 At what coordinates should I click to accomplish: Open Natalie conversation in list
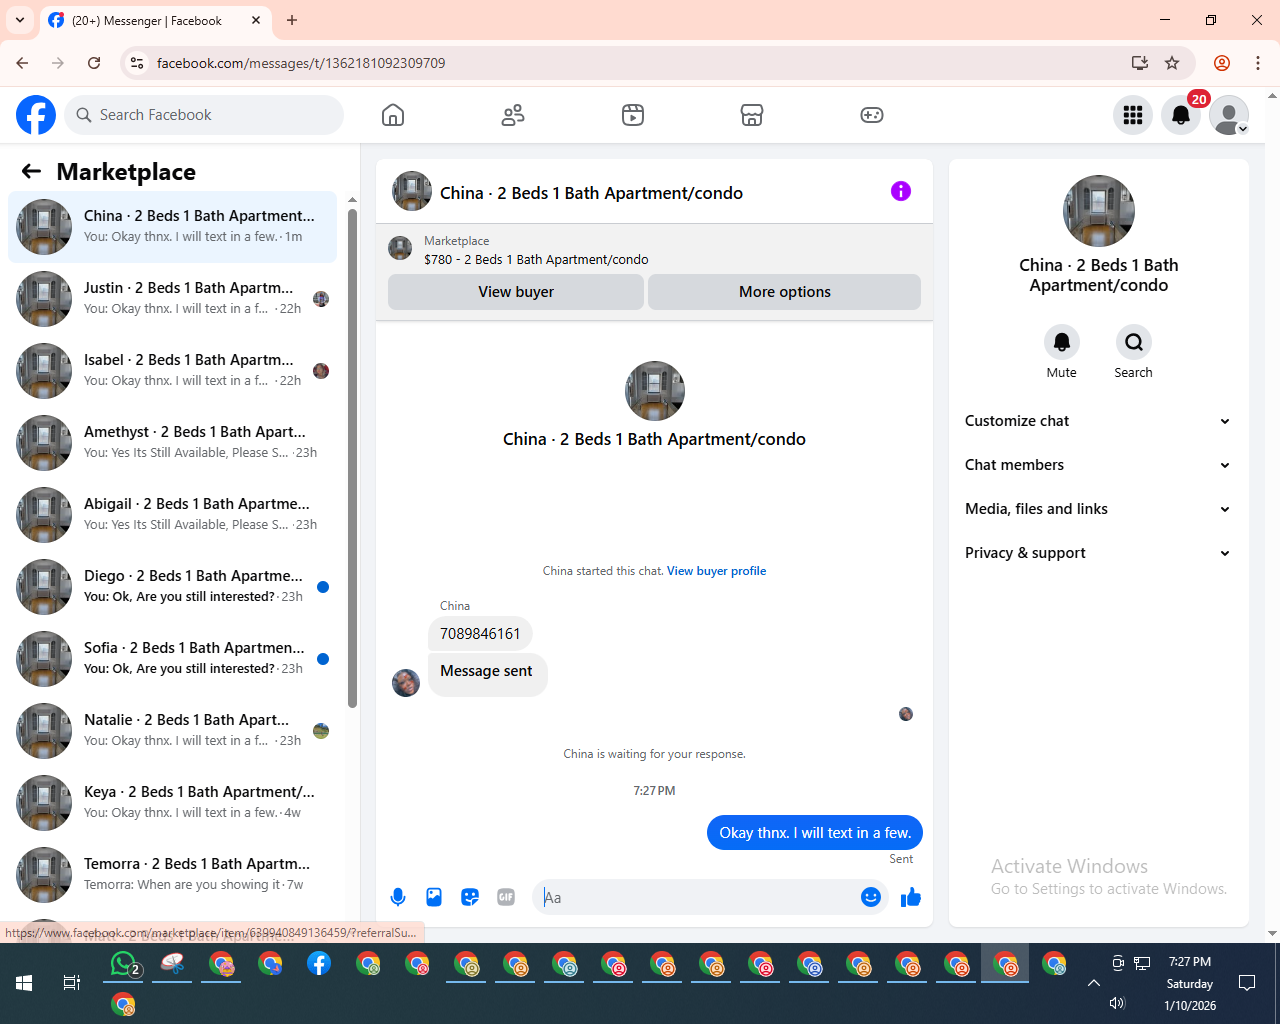click(173, 731)
